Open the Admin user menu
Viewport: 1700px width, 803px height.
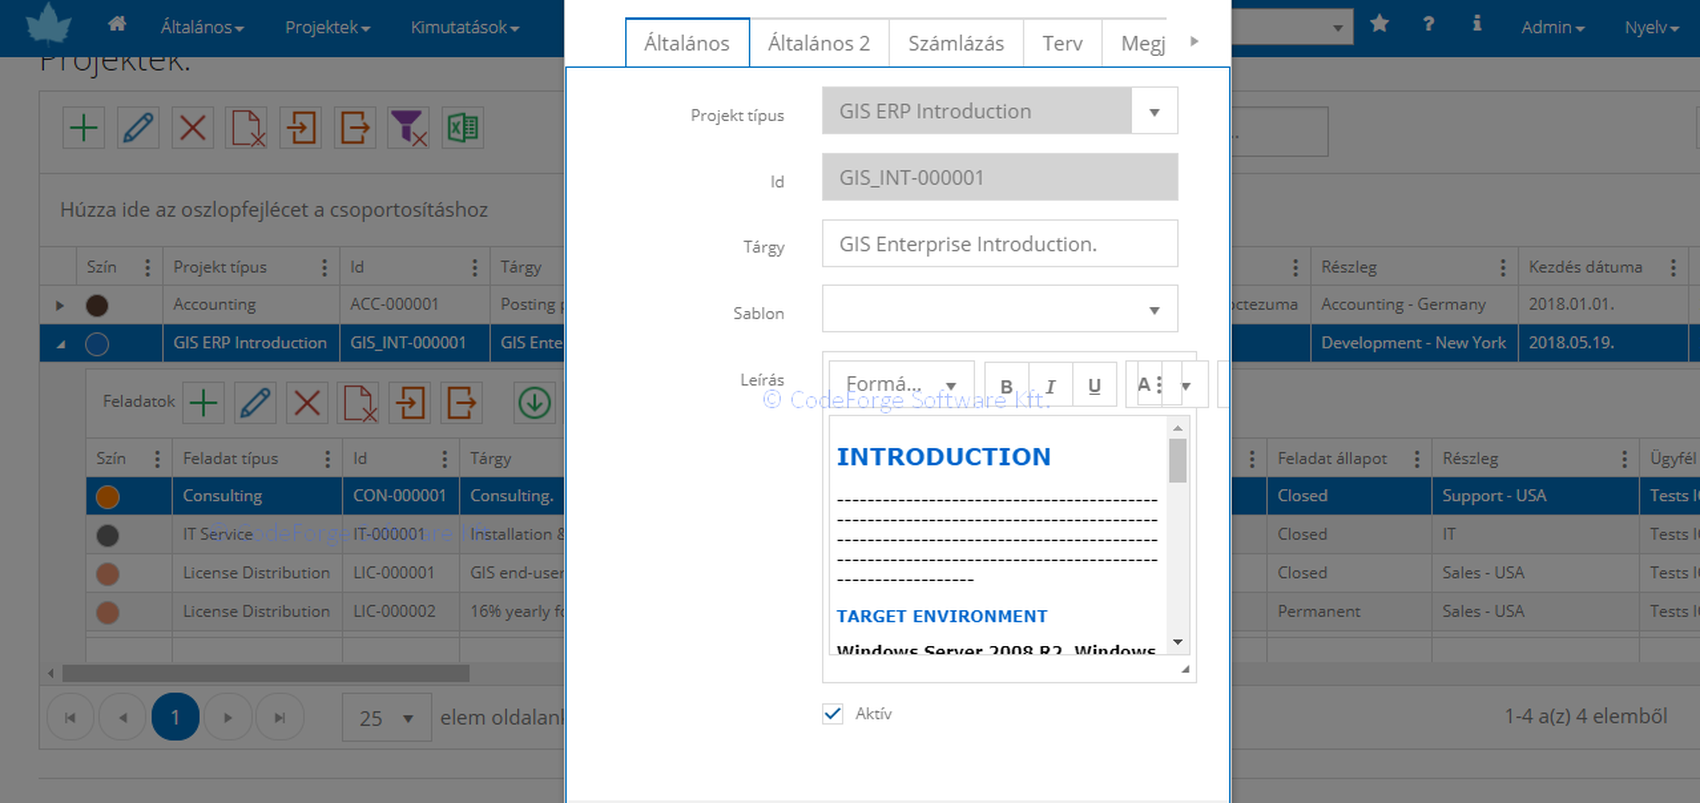(1552, 28)
